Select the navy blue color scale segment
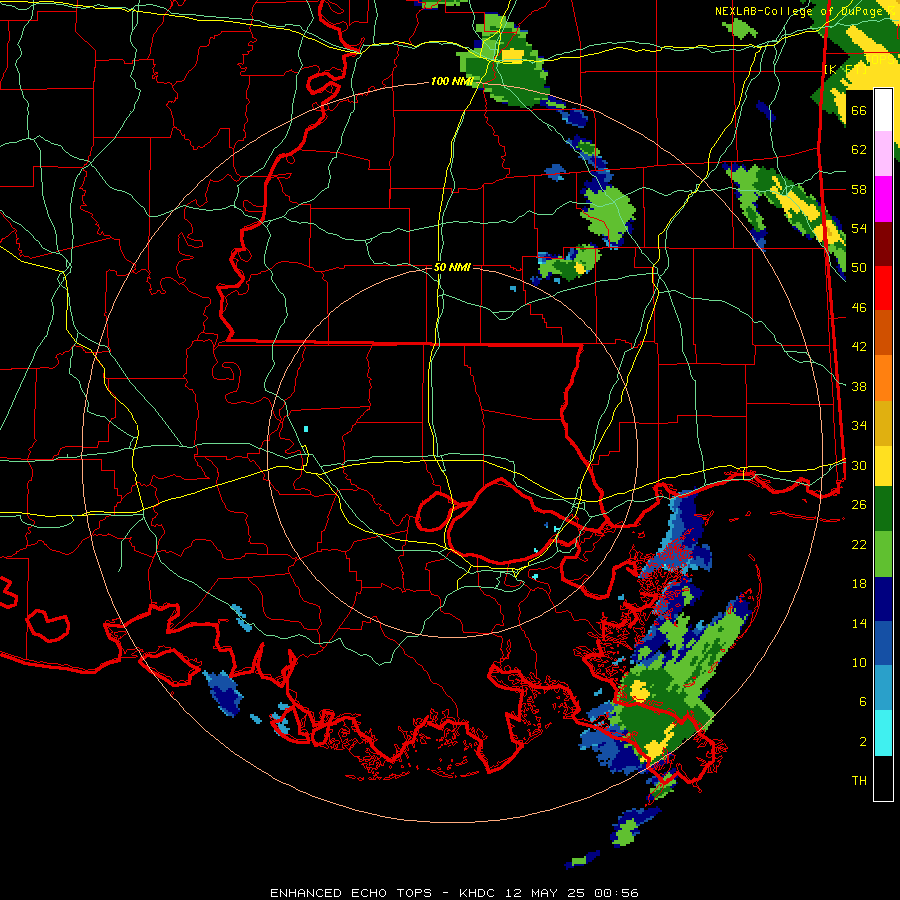The width and height of the screenshot is (900, 900). [883, 599]
